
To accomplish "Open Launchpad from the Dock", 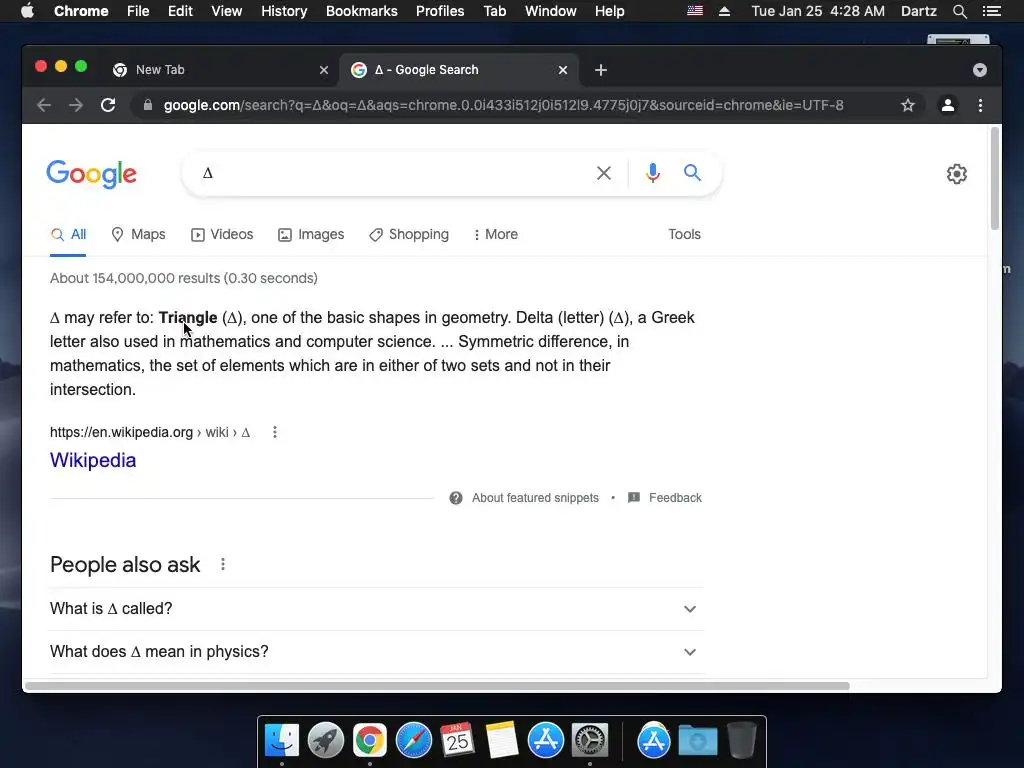I will 325,741.
